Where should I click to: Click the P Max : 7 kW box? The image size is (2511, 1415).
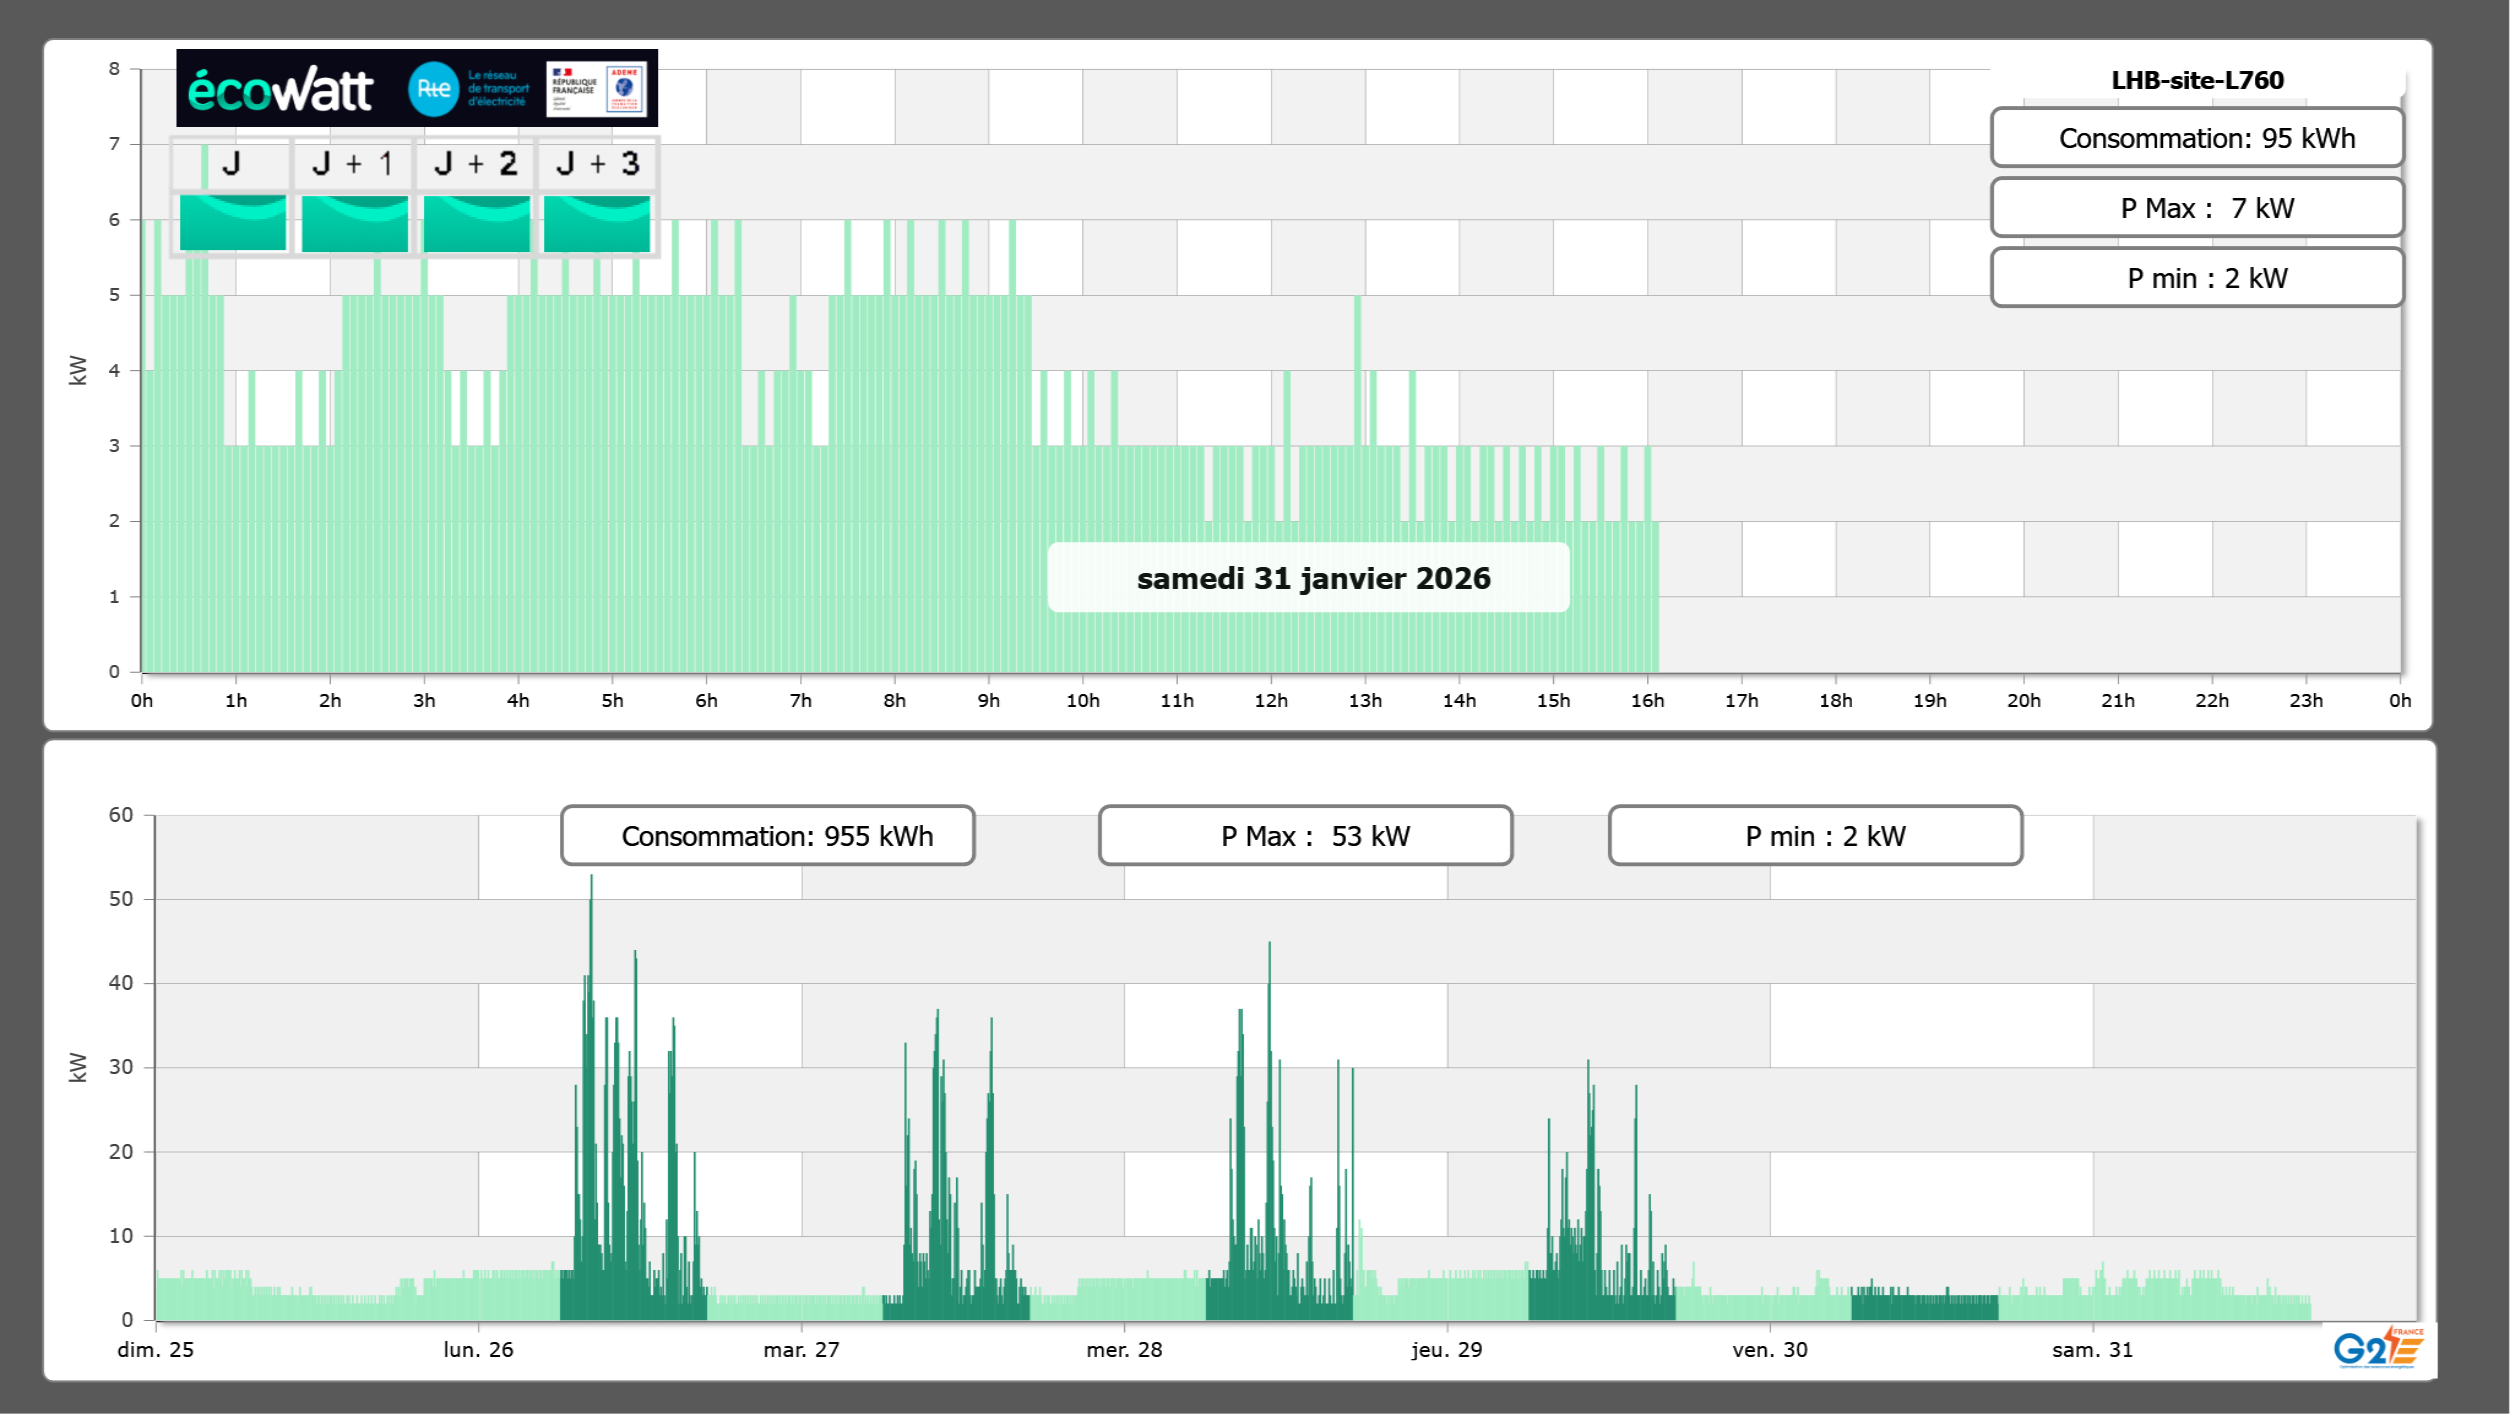2196,208
